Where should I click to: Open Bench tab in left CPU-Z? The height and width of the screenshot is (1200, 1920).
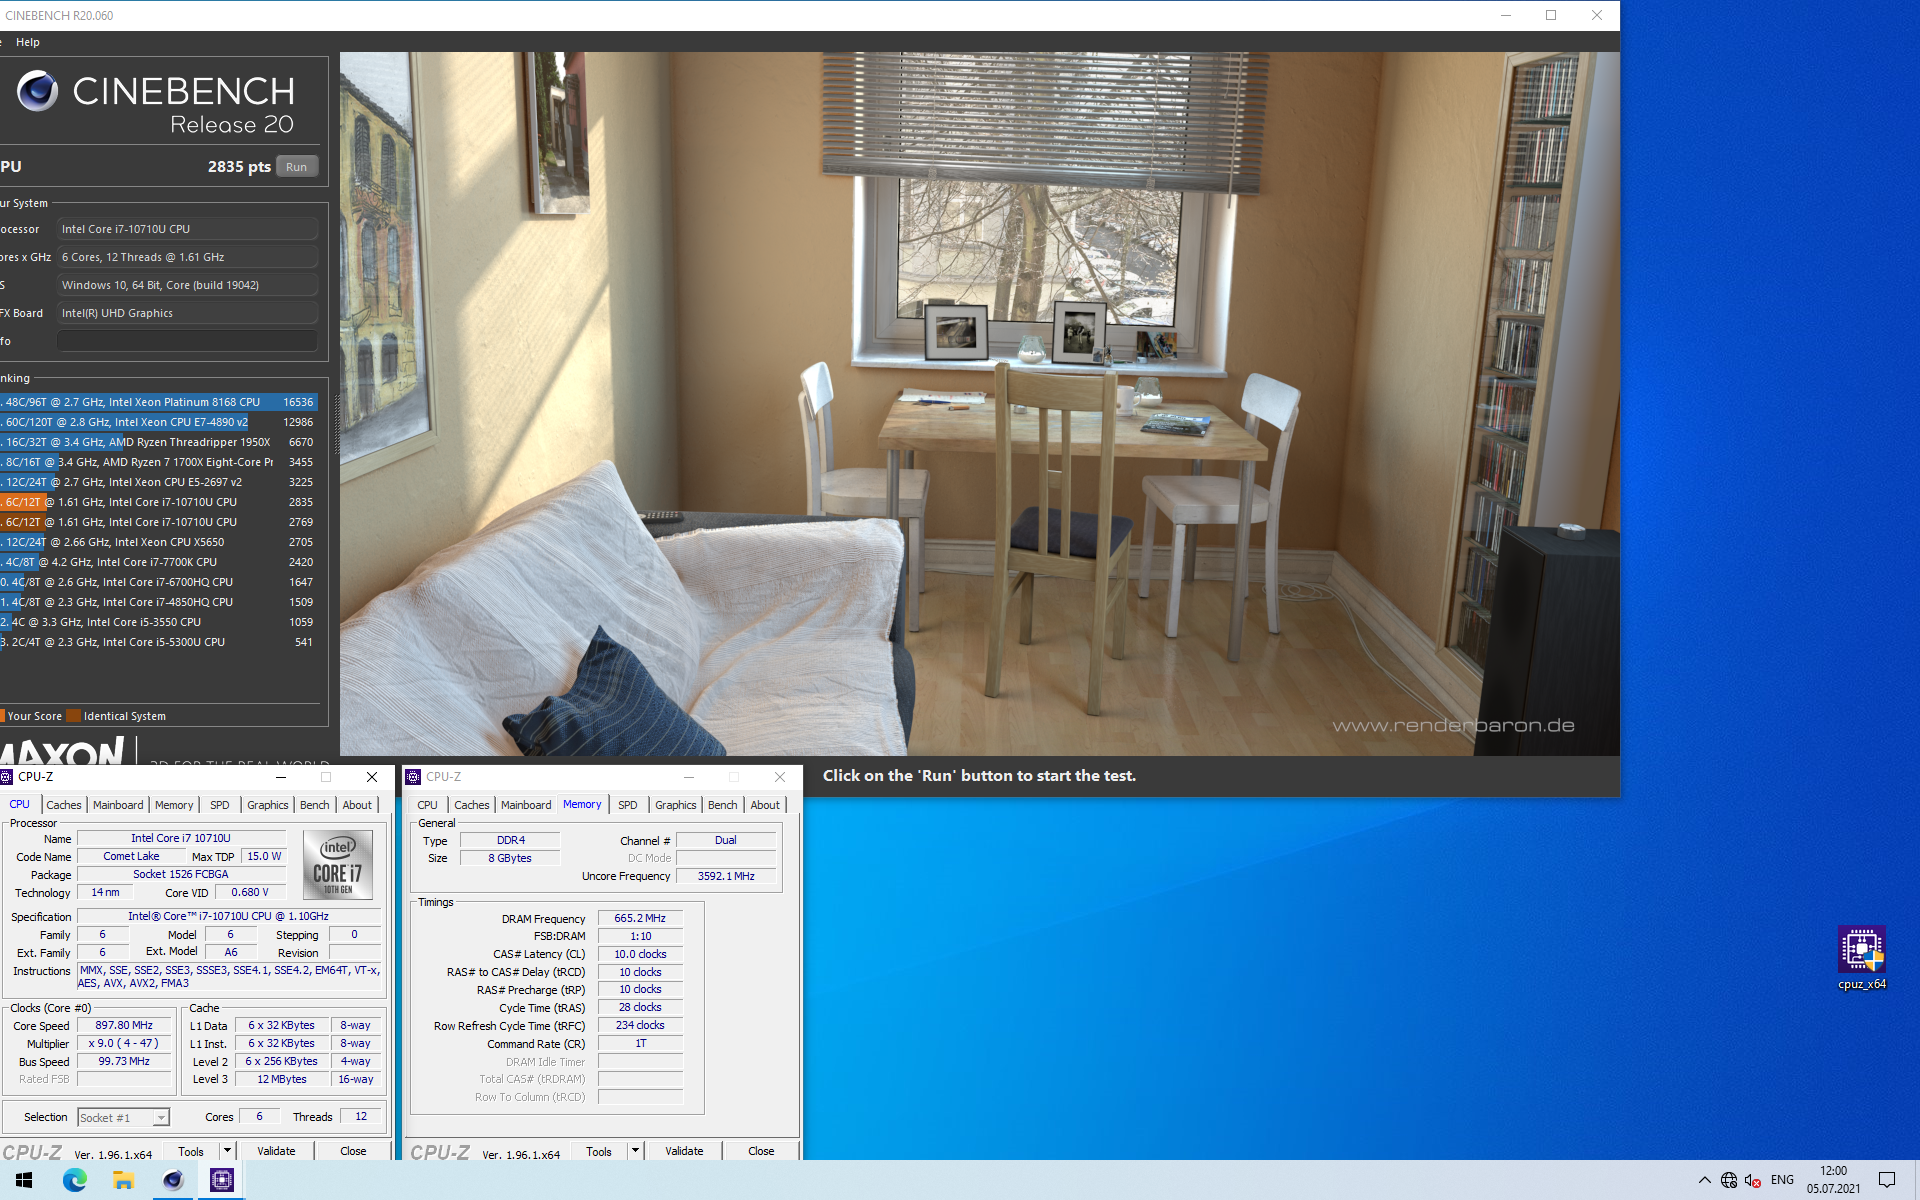point(315,805)
